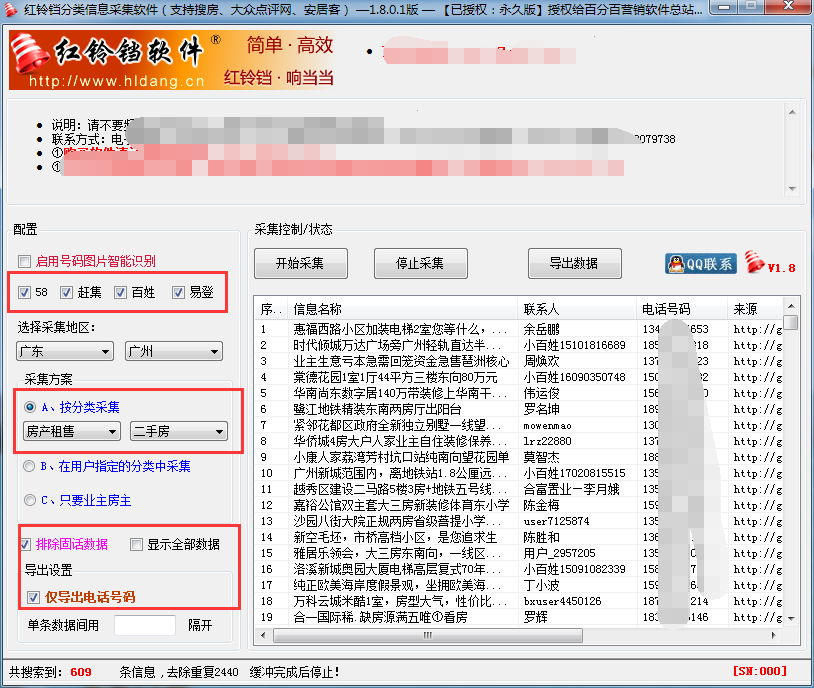Toggle 排除固话数据 checkbox
The height and width of the screenshot is (688, 814).
click(x=25, y=544)
